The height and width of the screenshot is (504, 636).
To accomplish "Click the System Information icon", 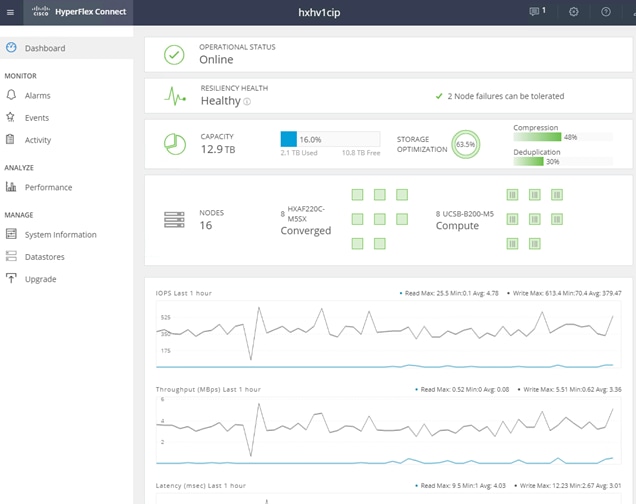I will pos(11,234).
